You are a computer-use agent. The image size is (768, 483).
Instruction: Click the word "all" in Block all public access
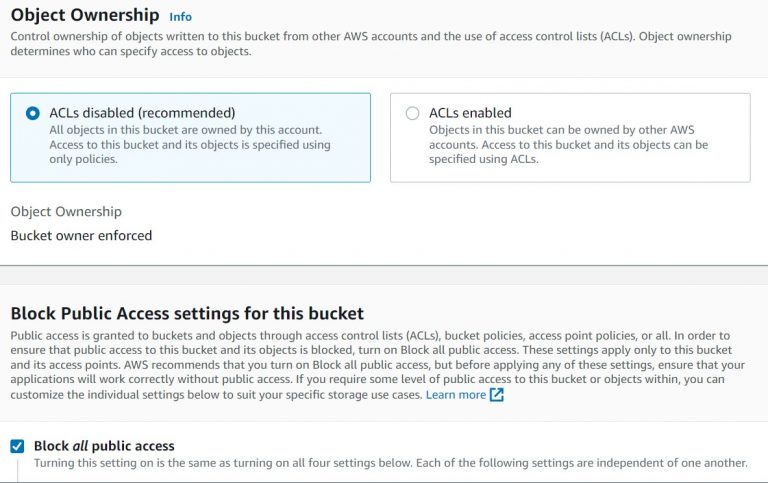coord(80,446)
